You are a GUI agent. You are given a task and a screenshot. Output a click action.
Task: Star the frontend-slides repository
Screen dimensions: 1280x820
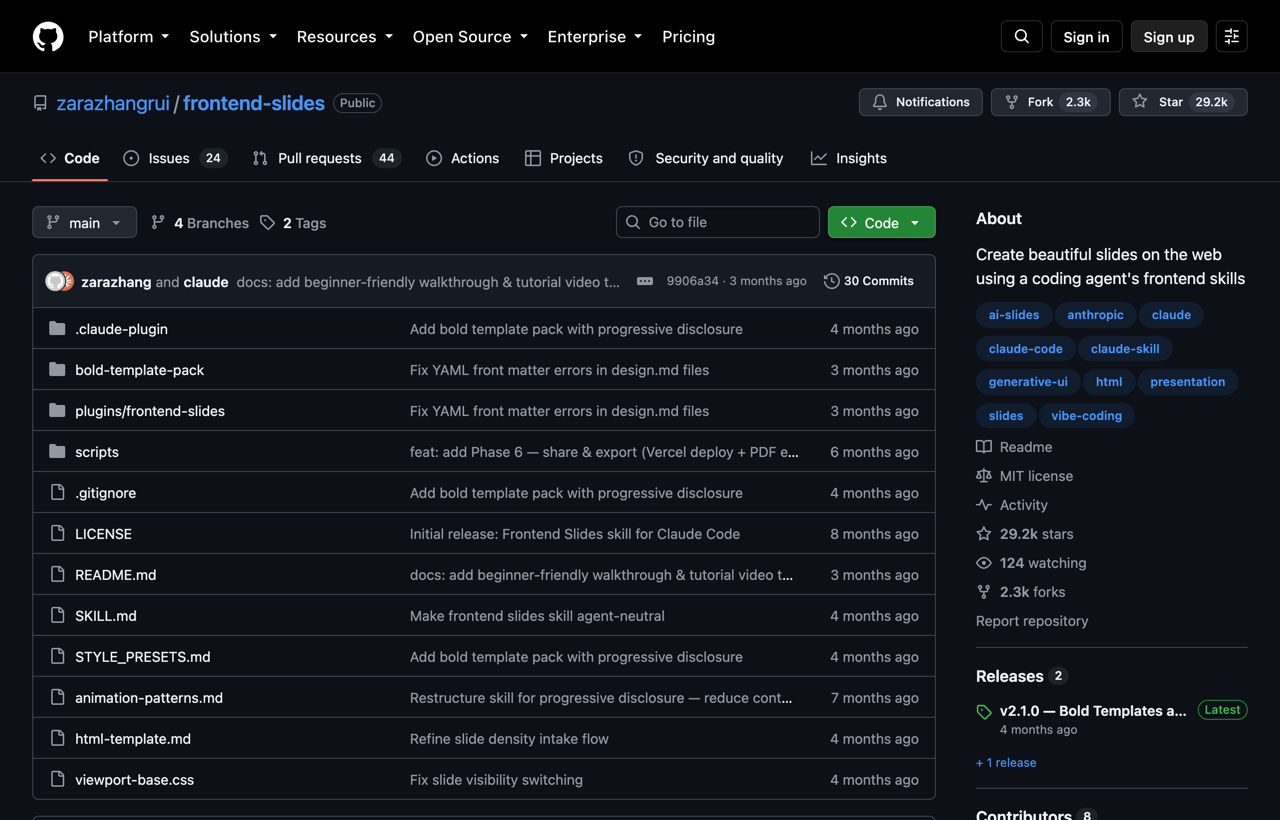[1183, 102]
